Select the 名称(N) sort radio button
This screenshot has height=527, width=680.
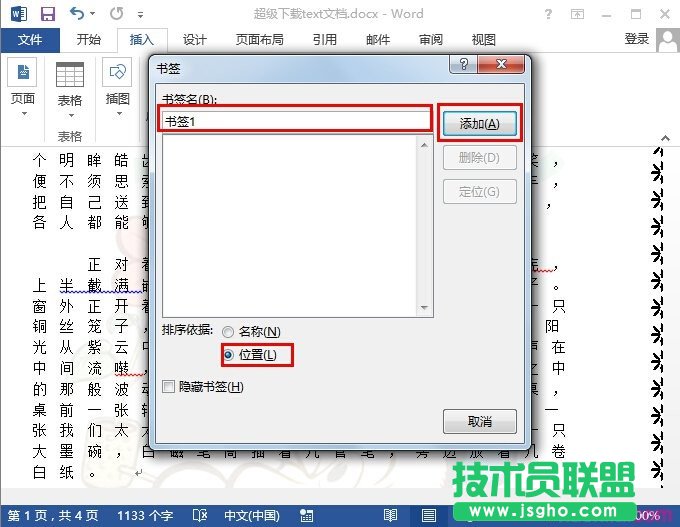(x=229, y=332)
